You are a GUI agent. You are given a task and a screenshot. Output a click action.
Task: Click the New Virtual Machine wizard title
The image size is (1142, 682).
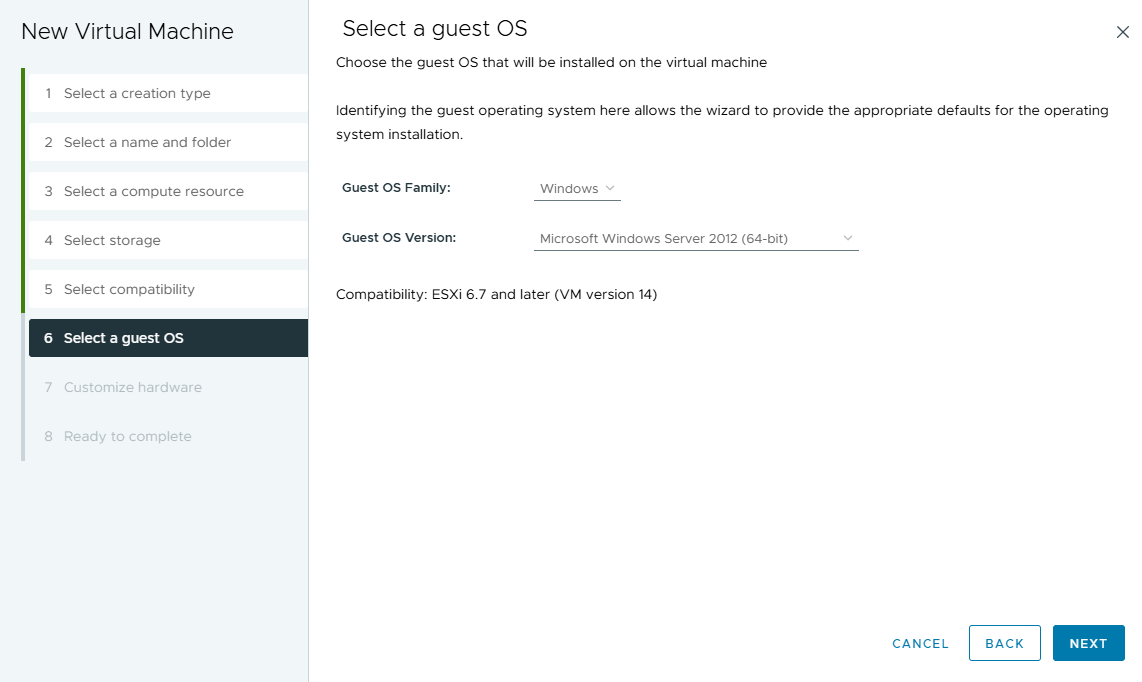[127, 31]
